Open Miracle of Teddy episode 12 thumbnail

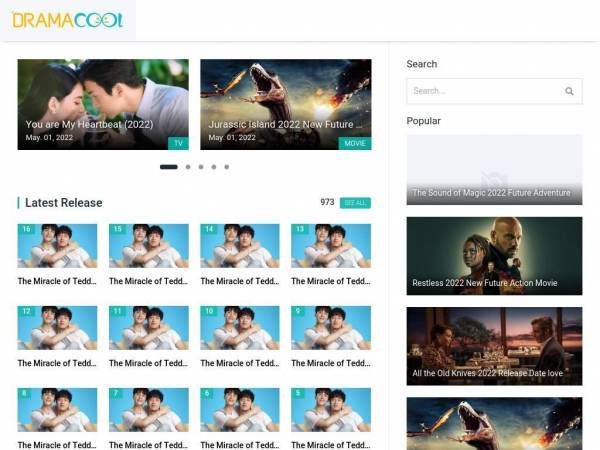click(57, 328)
